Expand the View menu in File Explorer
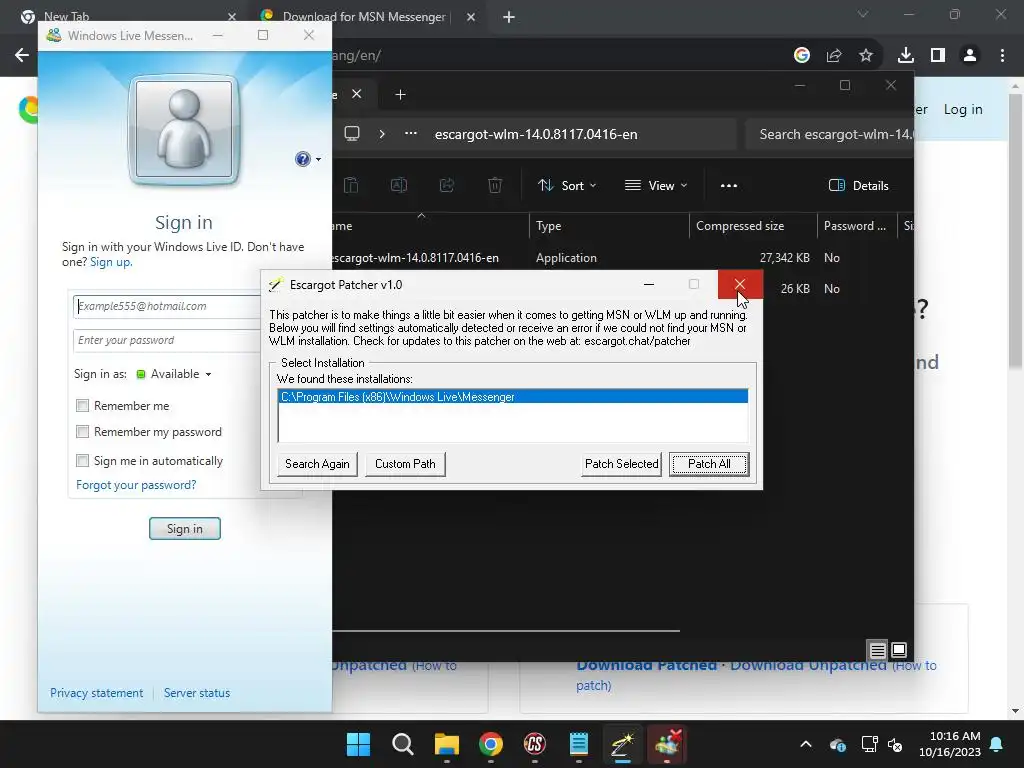The width and height of the screenshot is (1024, 768). click(x=656, y=185)
